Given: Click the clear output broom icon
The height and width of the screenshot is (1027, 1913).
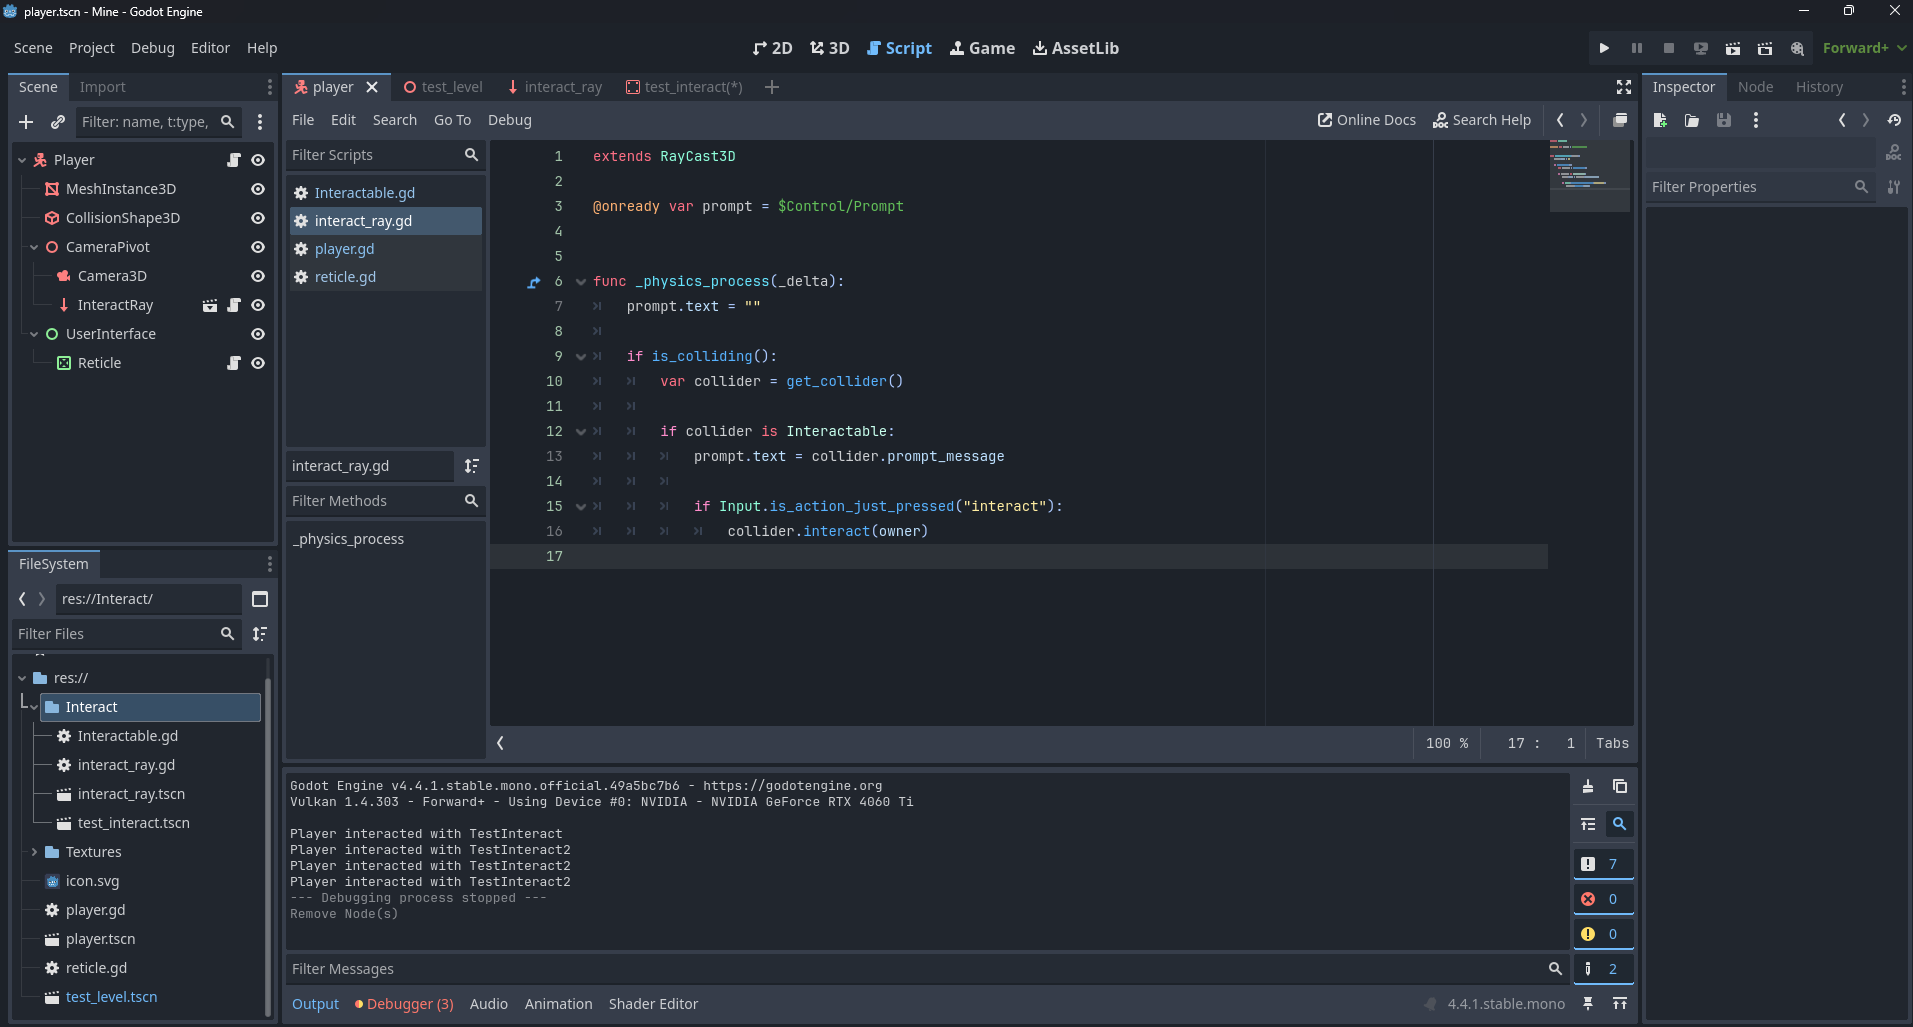Looking at the screenshot, I should click(x=1588, y=787).
